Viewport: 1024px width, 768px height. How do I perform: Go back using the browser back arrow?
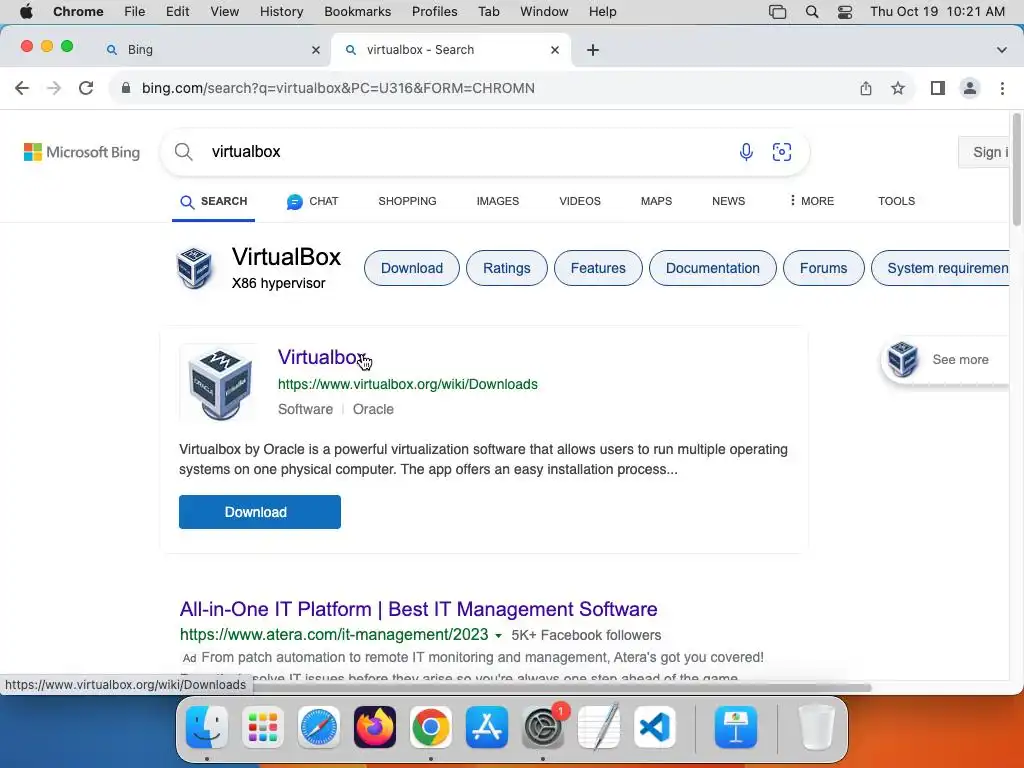[22, 88]
